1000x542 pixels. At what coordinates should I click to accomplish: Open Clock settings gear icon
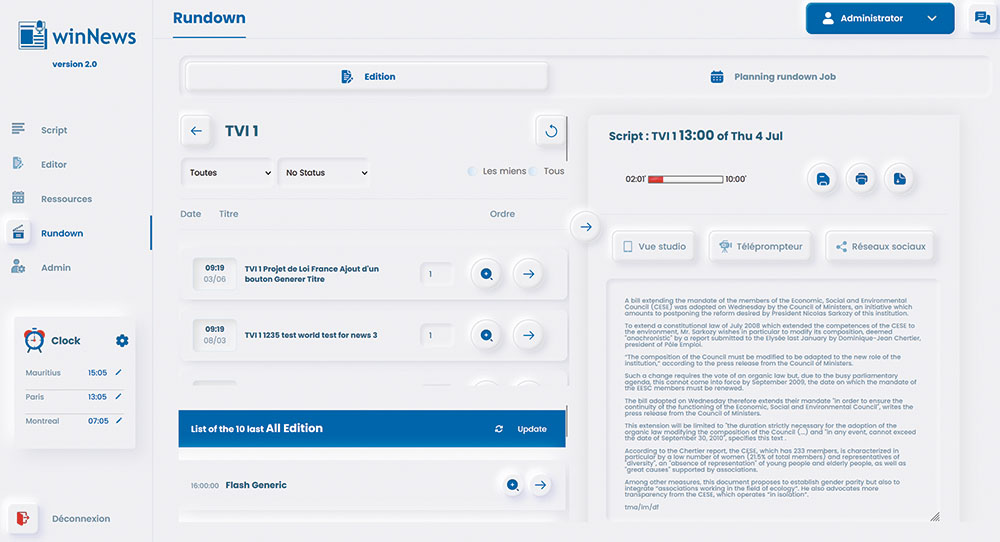coord(122,341)
